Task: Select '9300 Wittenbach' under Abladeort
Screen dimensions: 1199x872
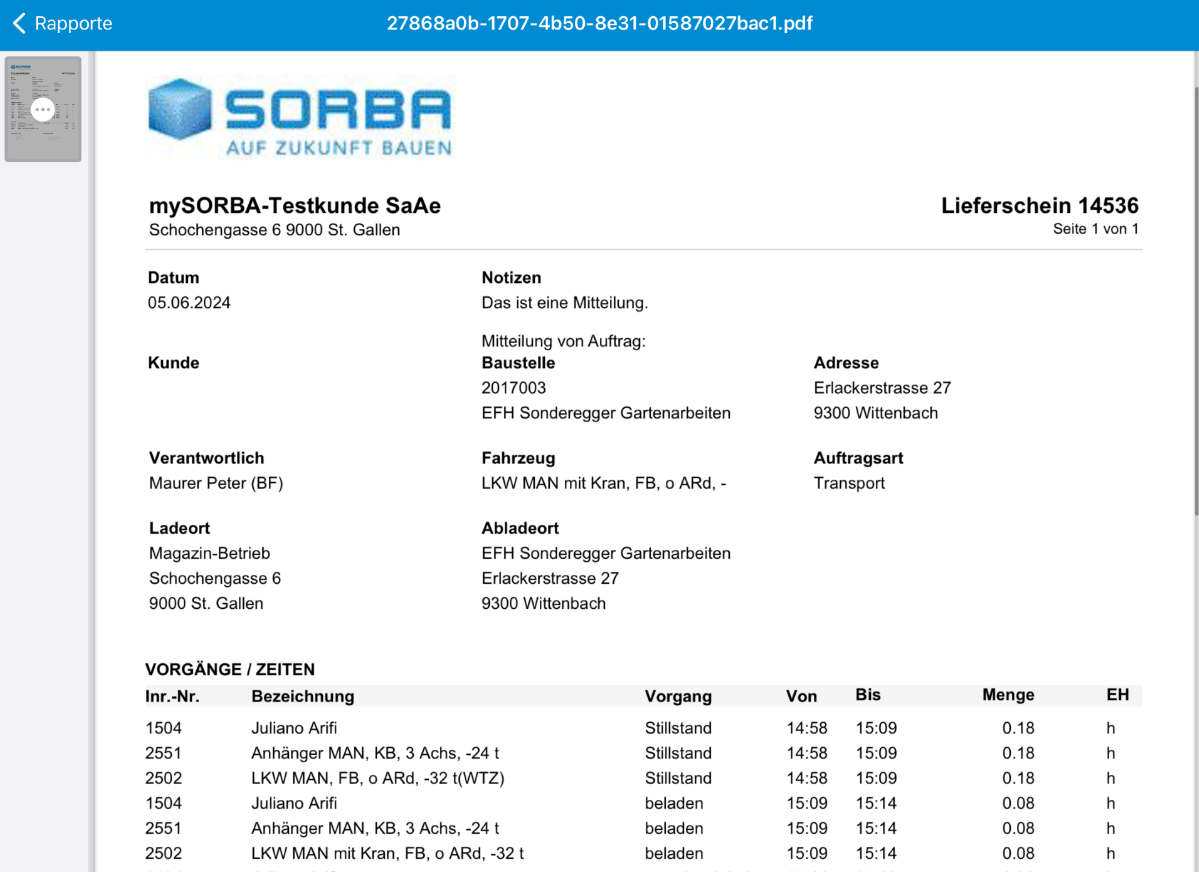Action: (x=543, y=604)
